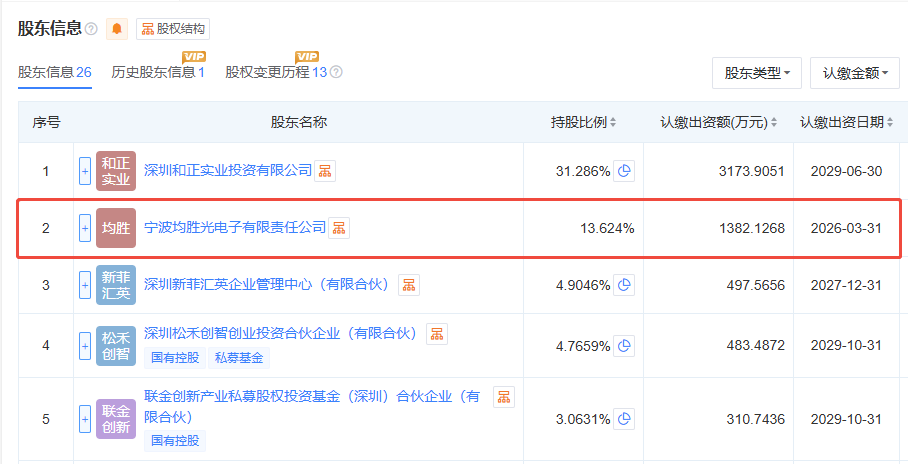The width and height of the screenshot is (908, 464).
Task: Click the 股东名称 column header
Action: click(299, 122)
